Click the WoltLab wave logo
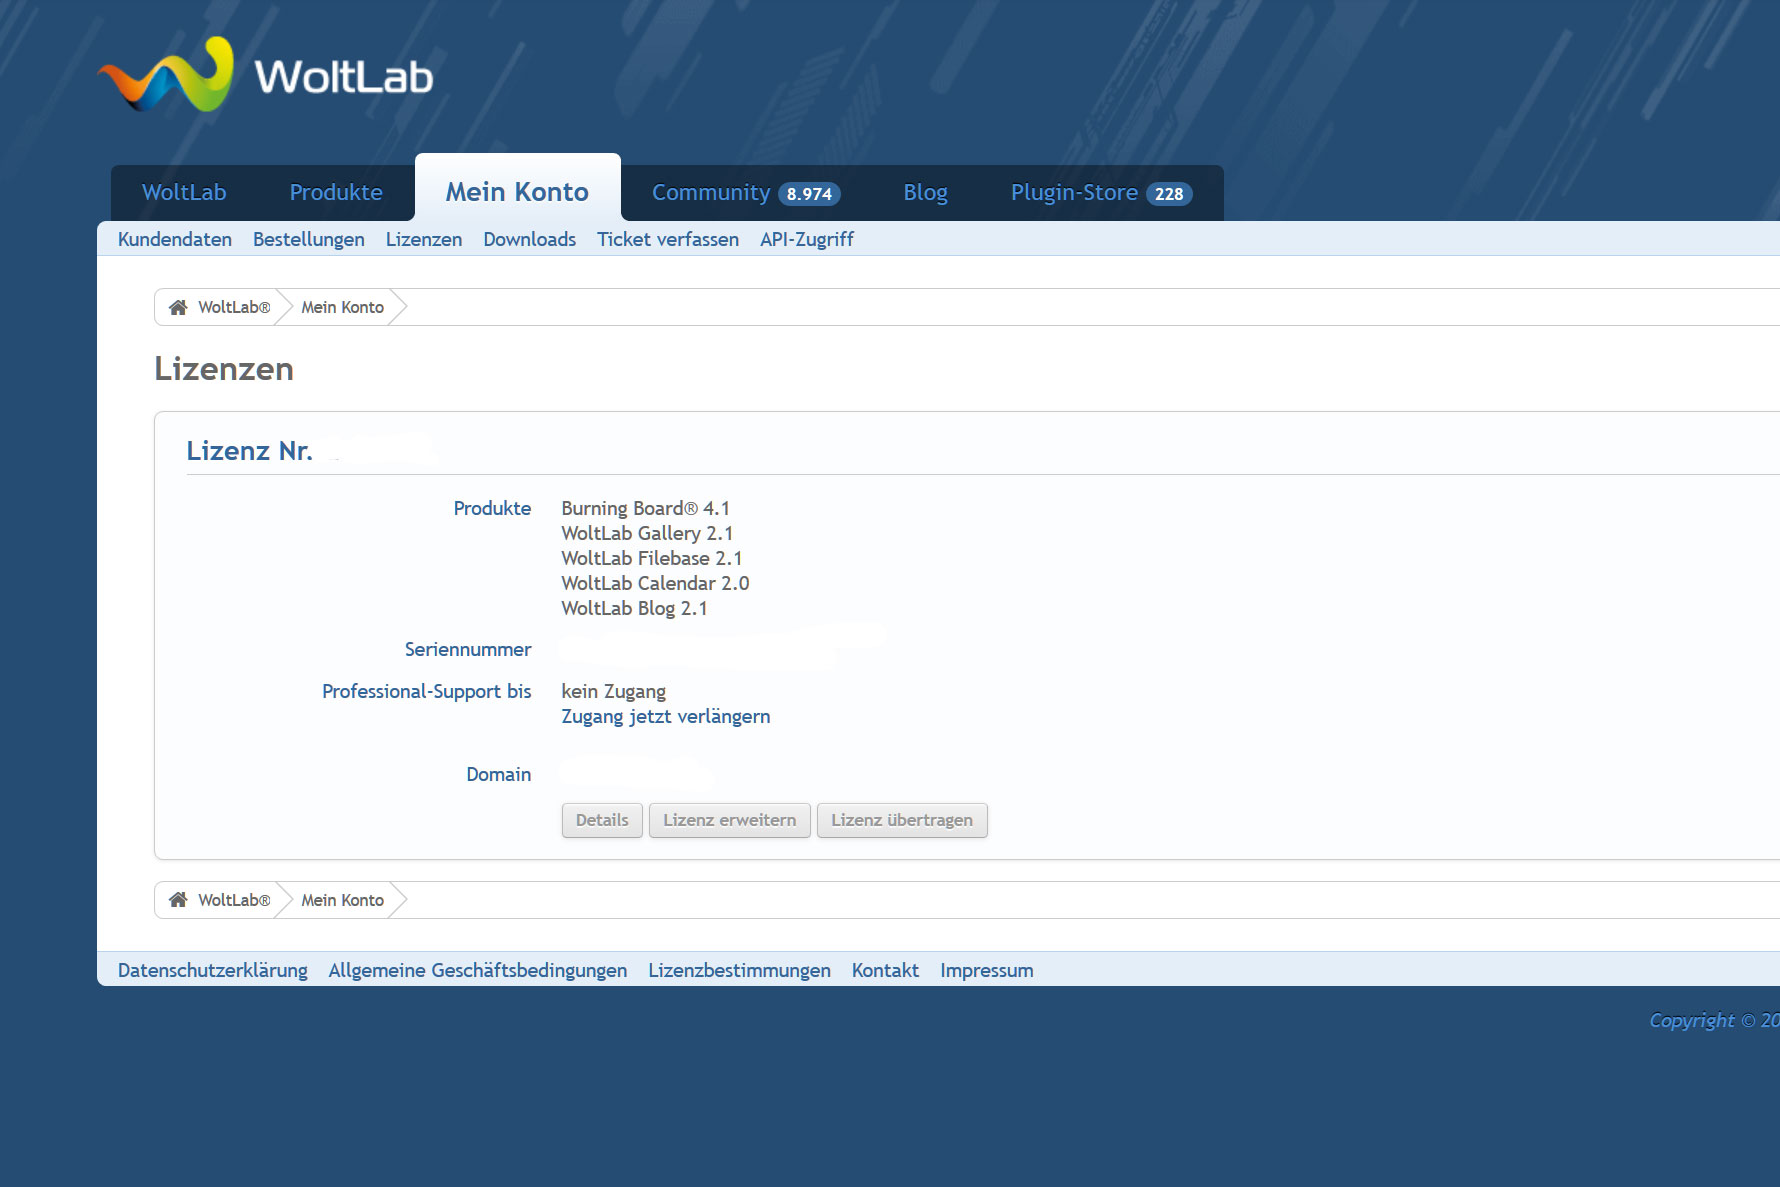 click(166, 76)
